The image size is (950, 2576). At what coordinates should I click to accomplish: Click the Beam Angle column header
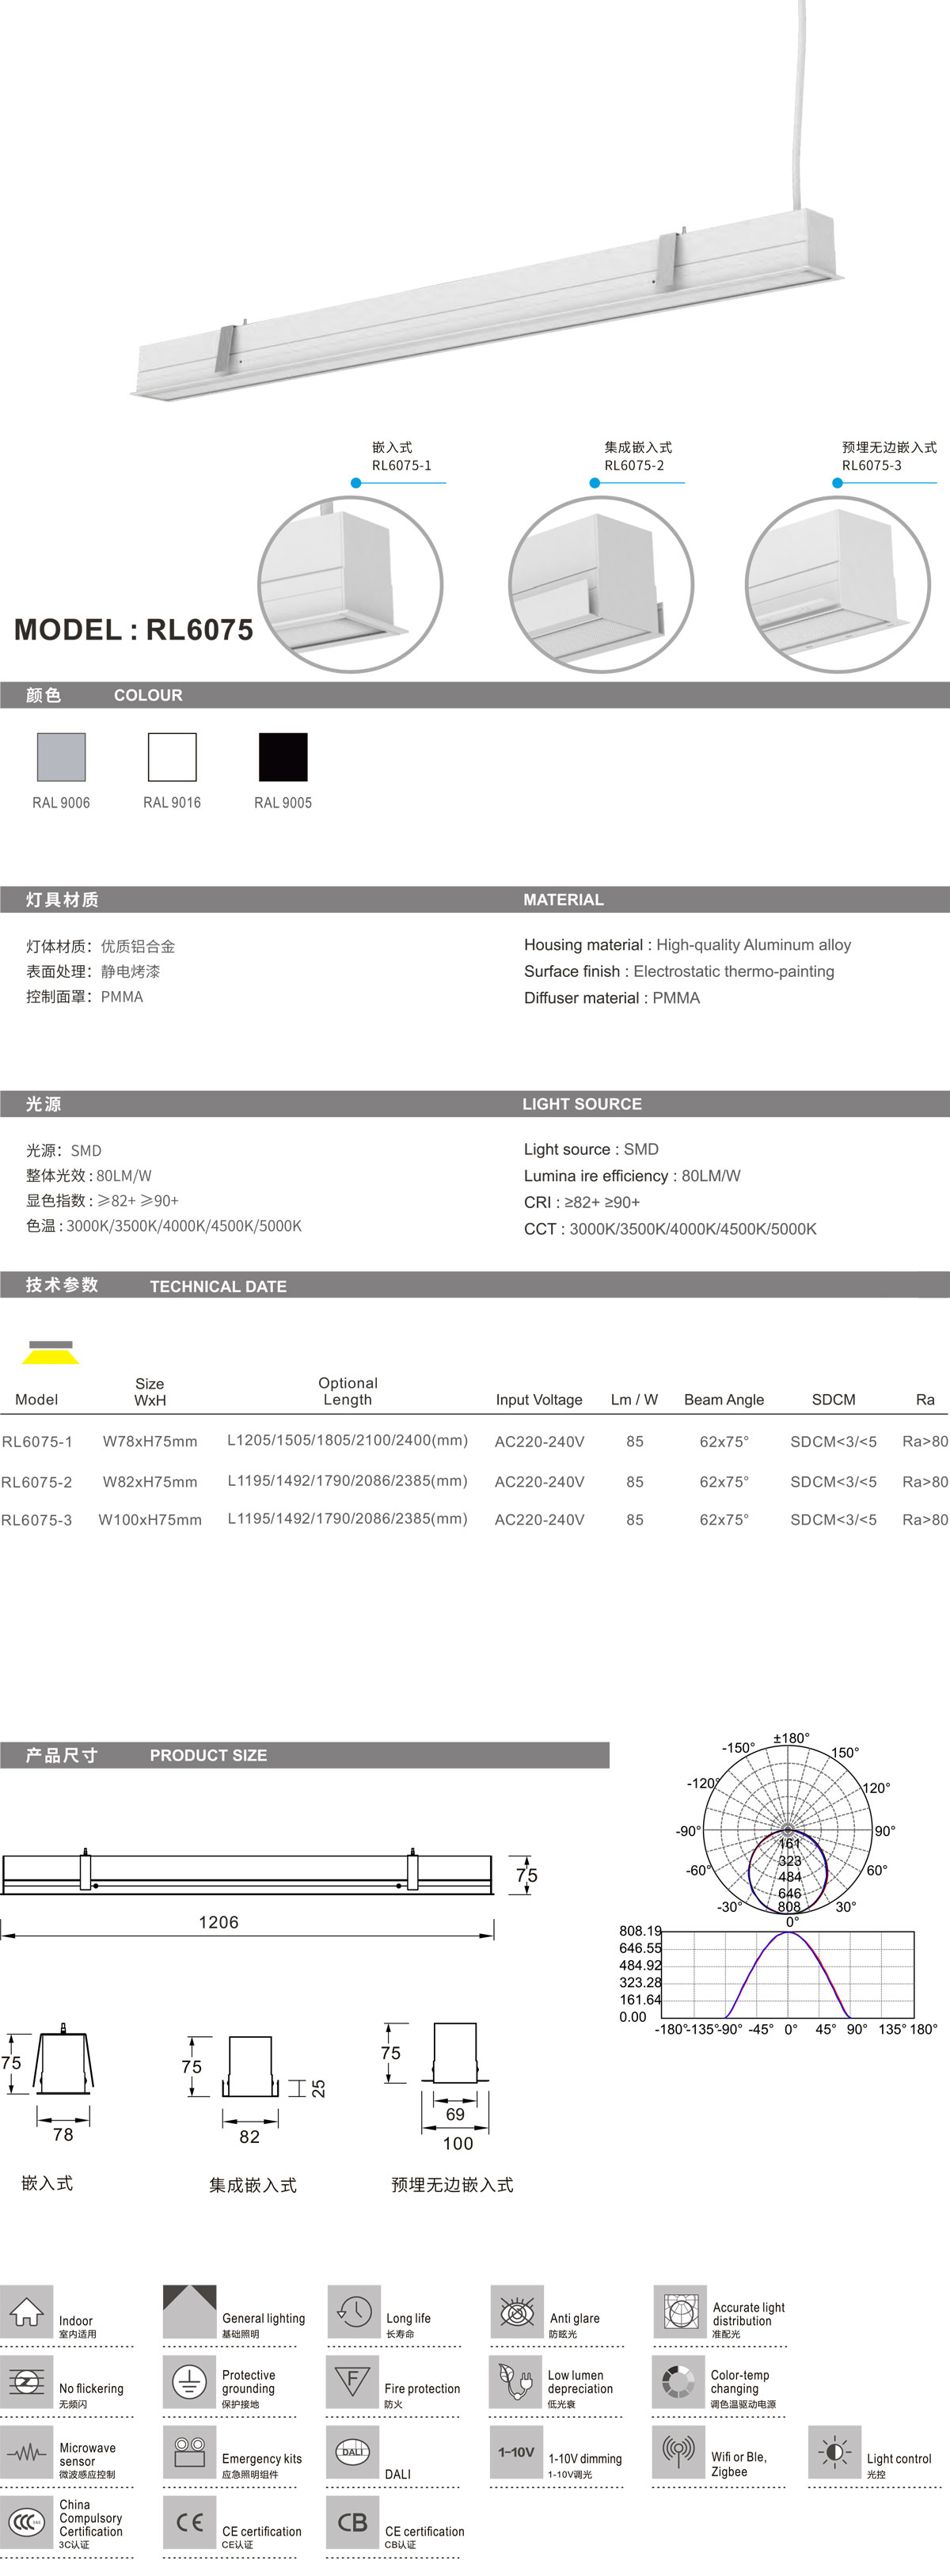(x=724, y=1400)
